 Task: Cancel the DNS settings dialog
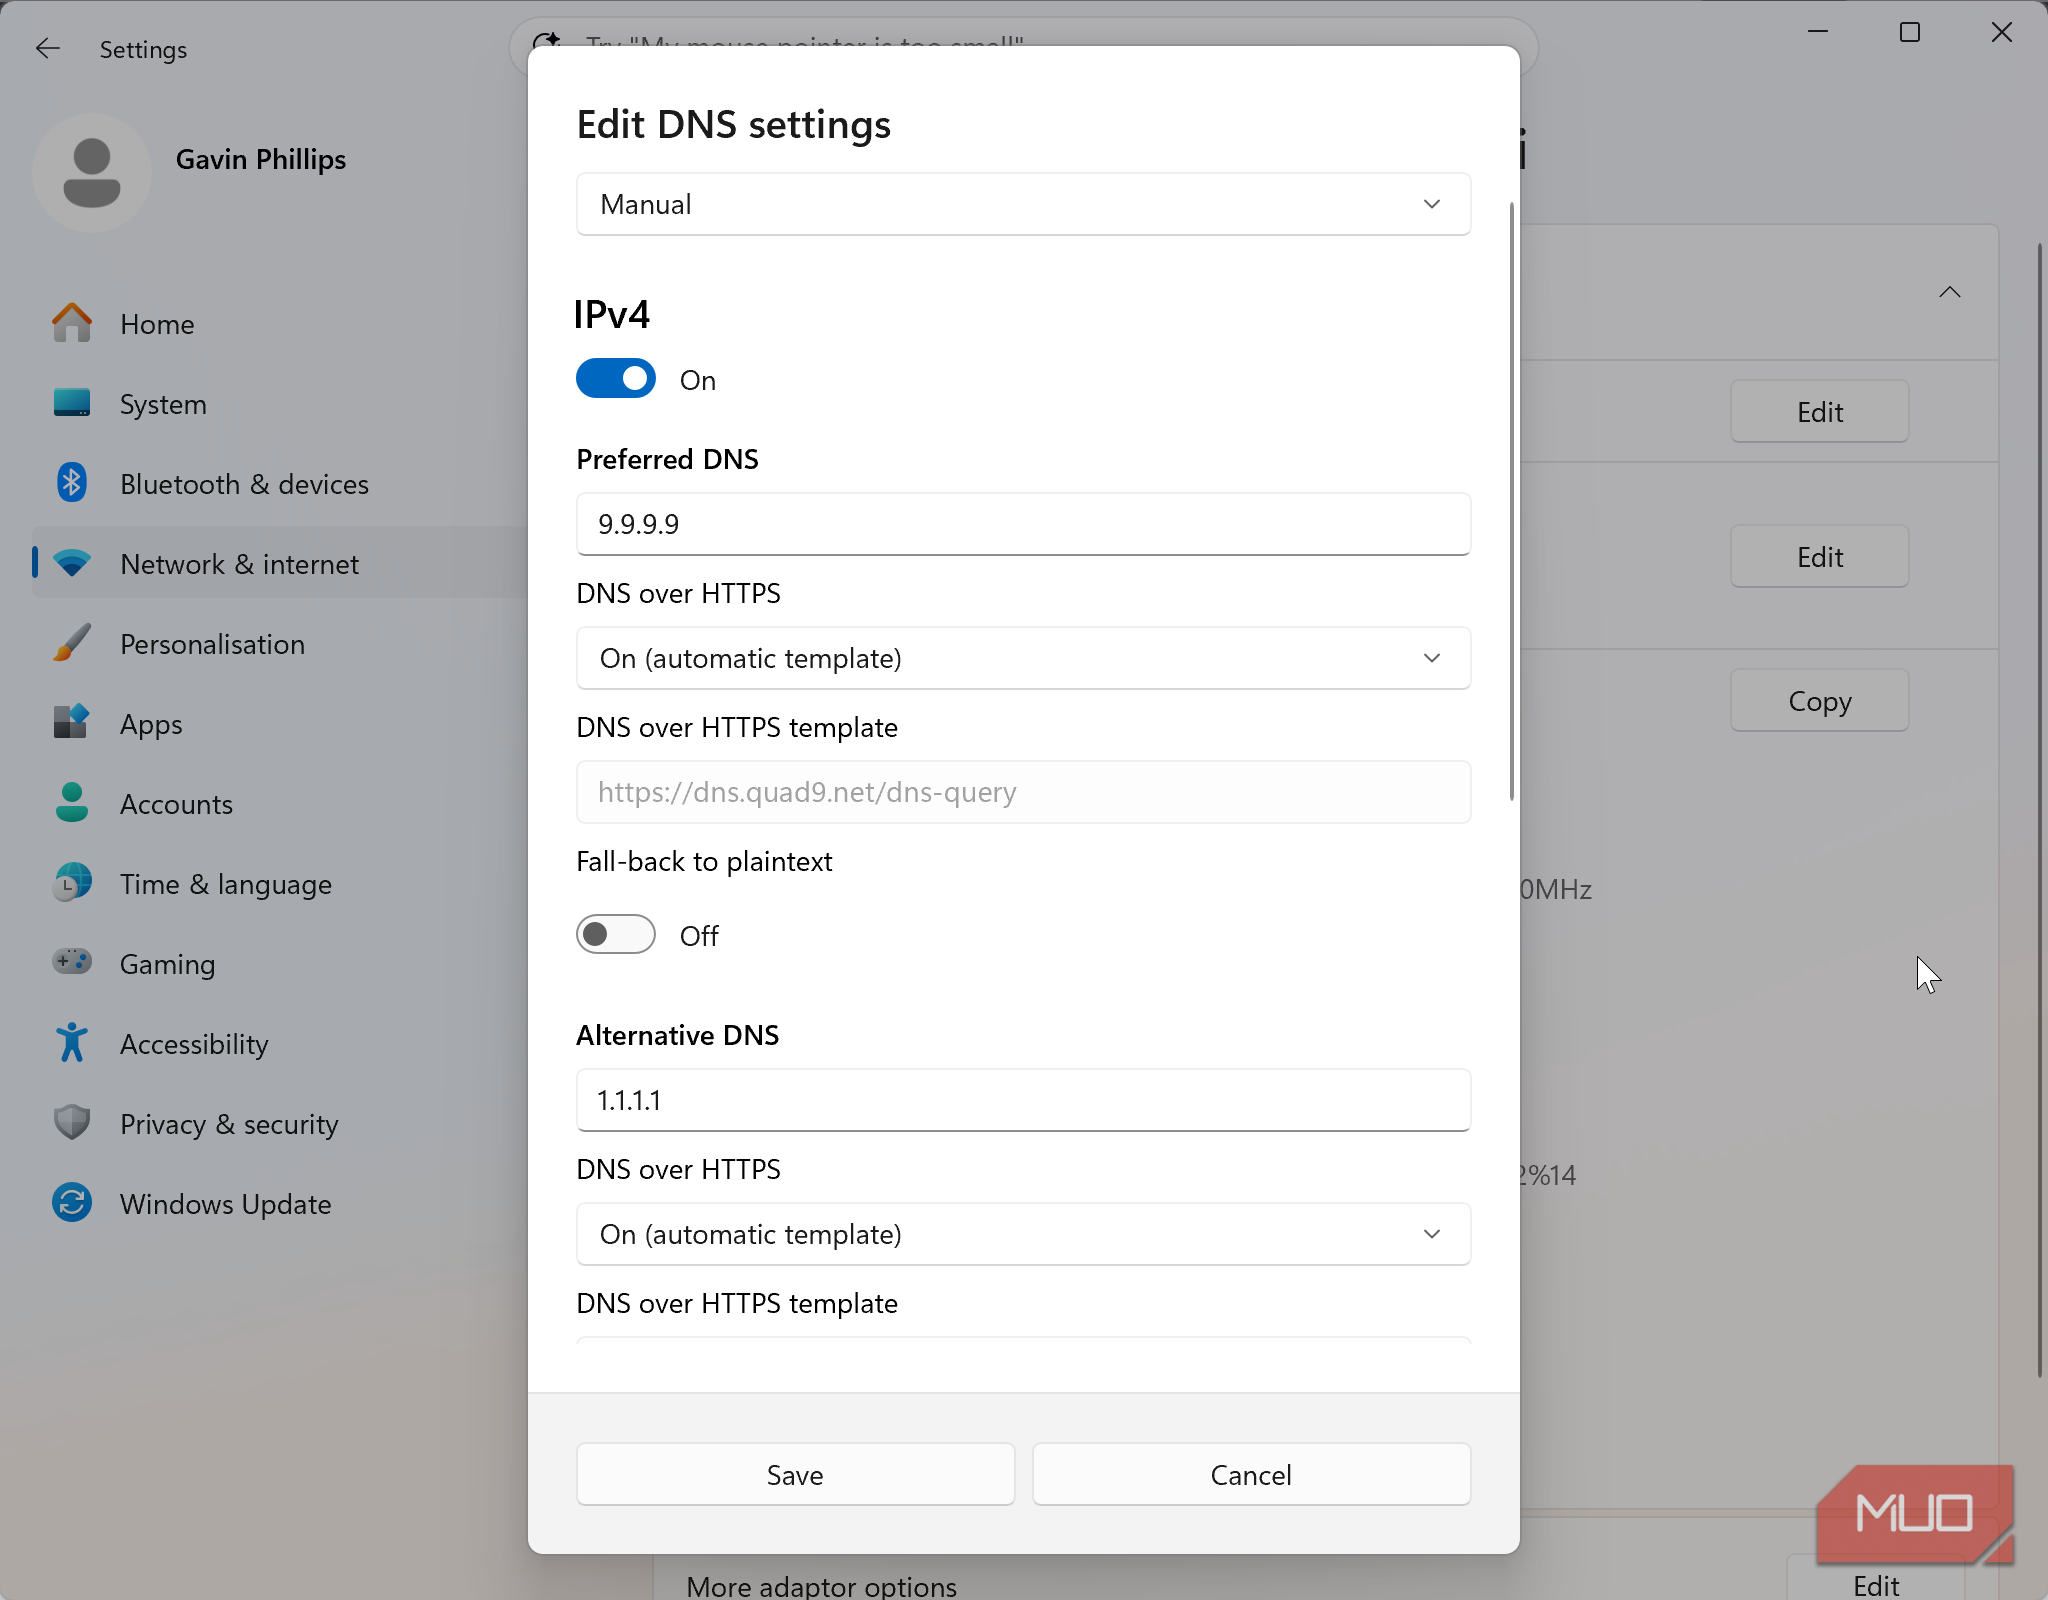(x=1251, y=1474)
